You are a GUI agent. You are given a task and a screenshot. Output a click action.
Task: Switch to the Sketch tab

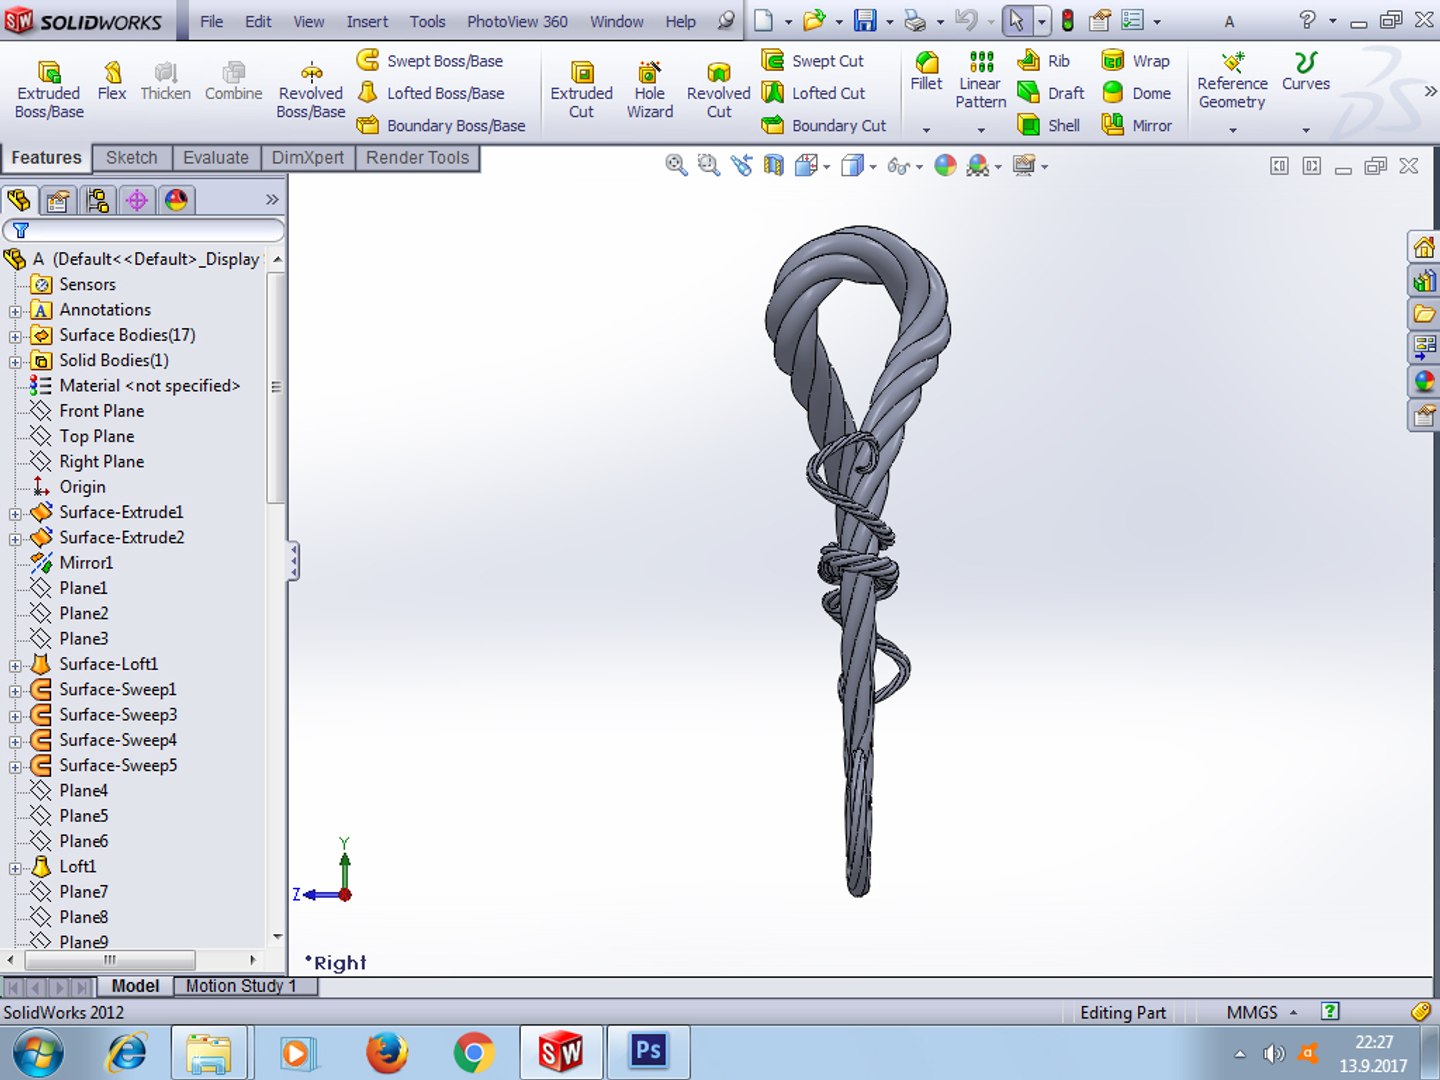click(x=132, y=158)
